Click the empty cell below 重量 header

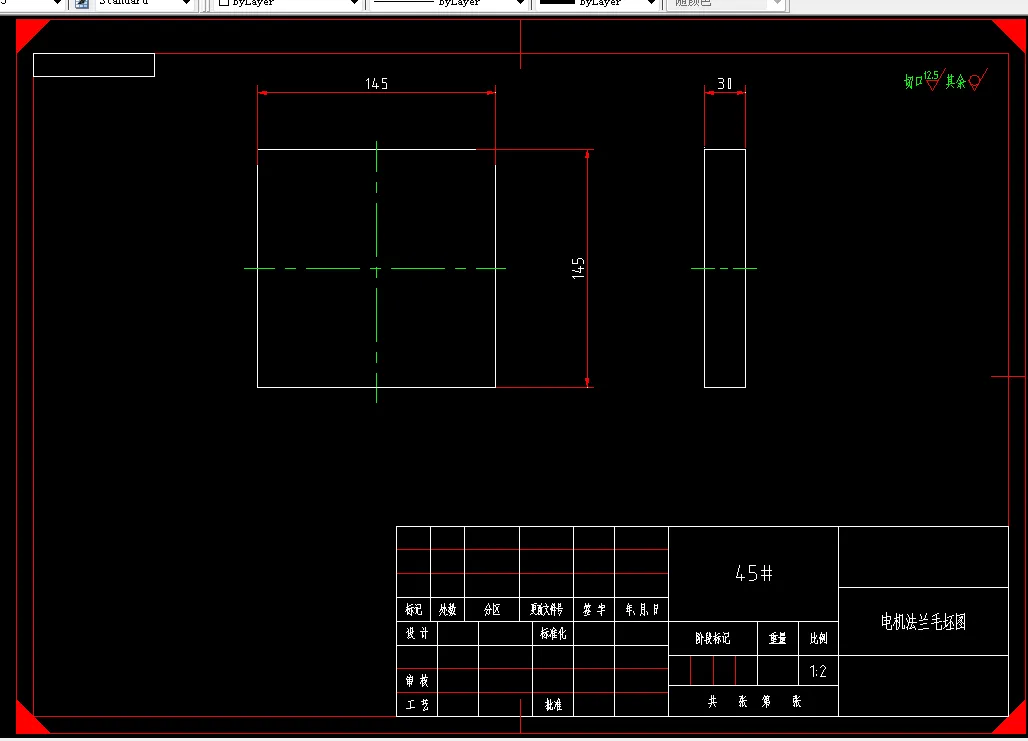[778, 670]
